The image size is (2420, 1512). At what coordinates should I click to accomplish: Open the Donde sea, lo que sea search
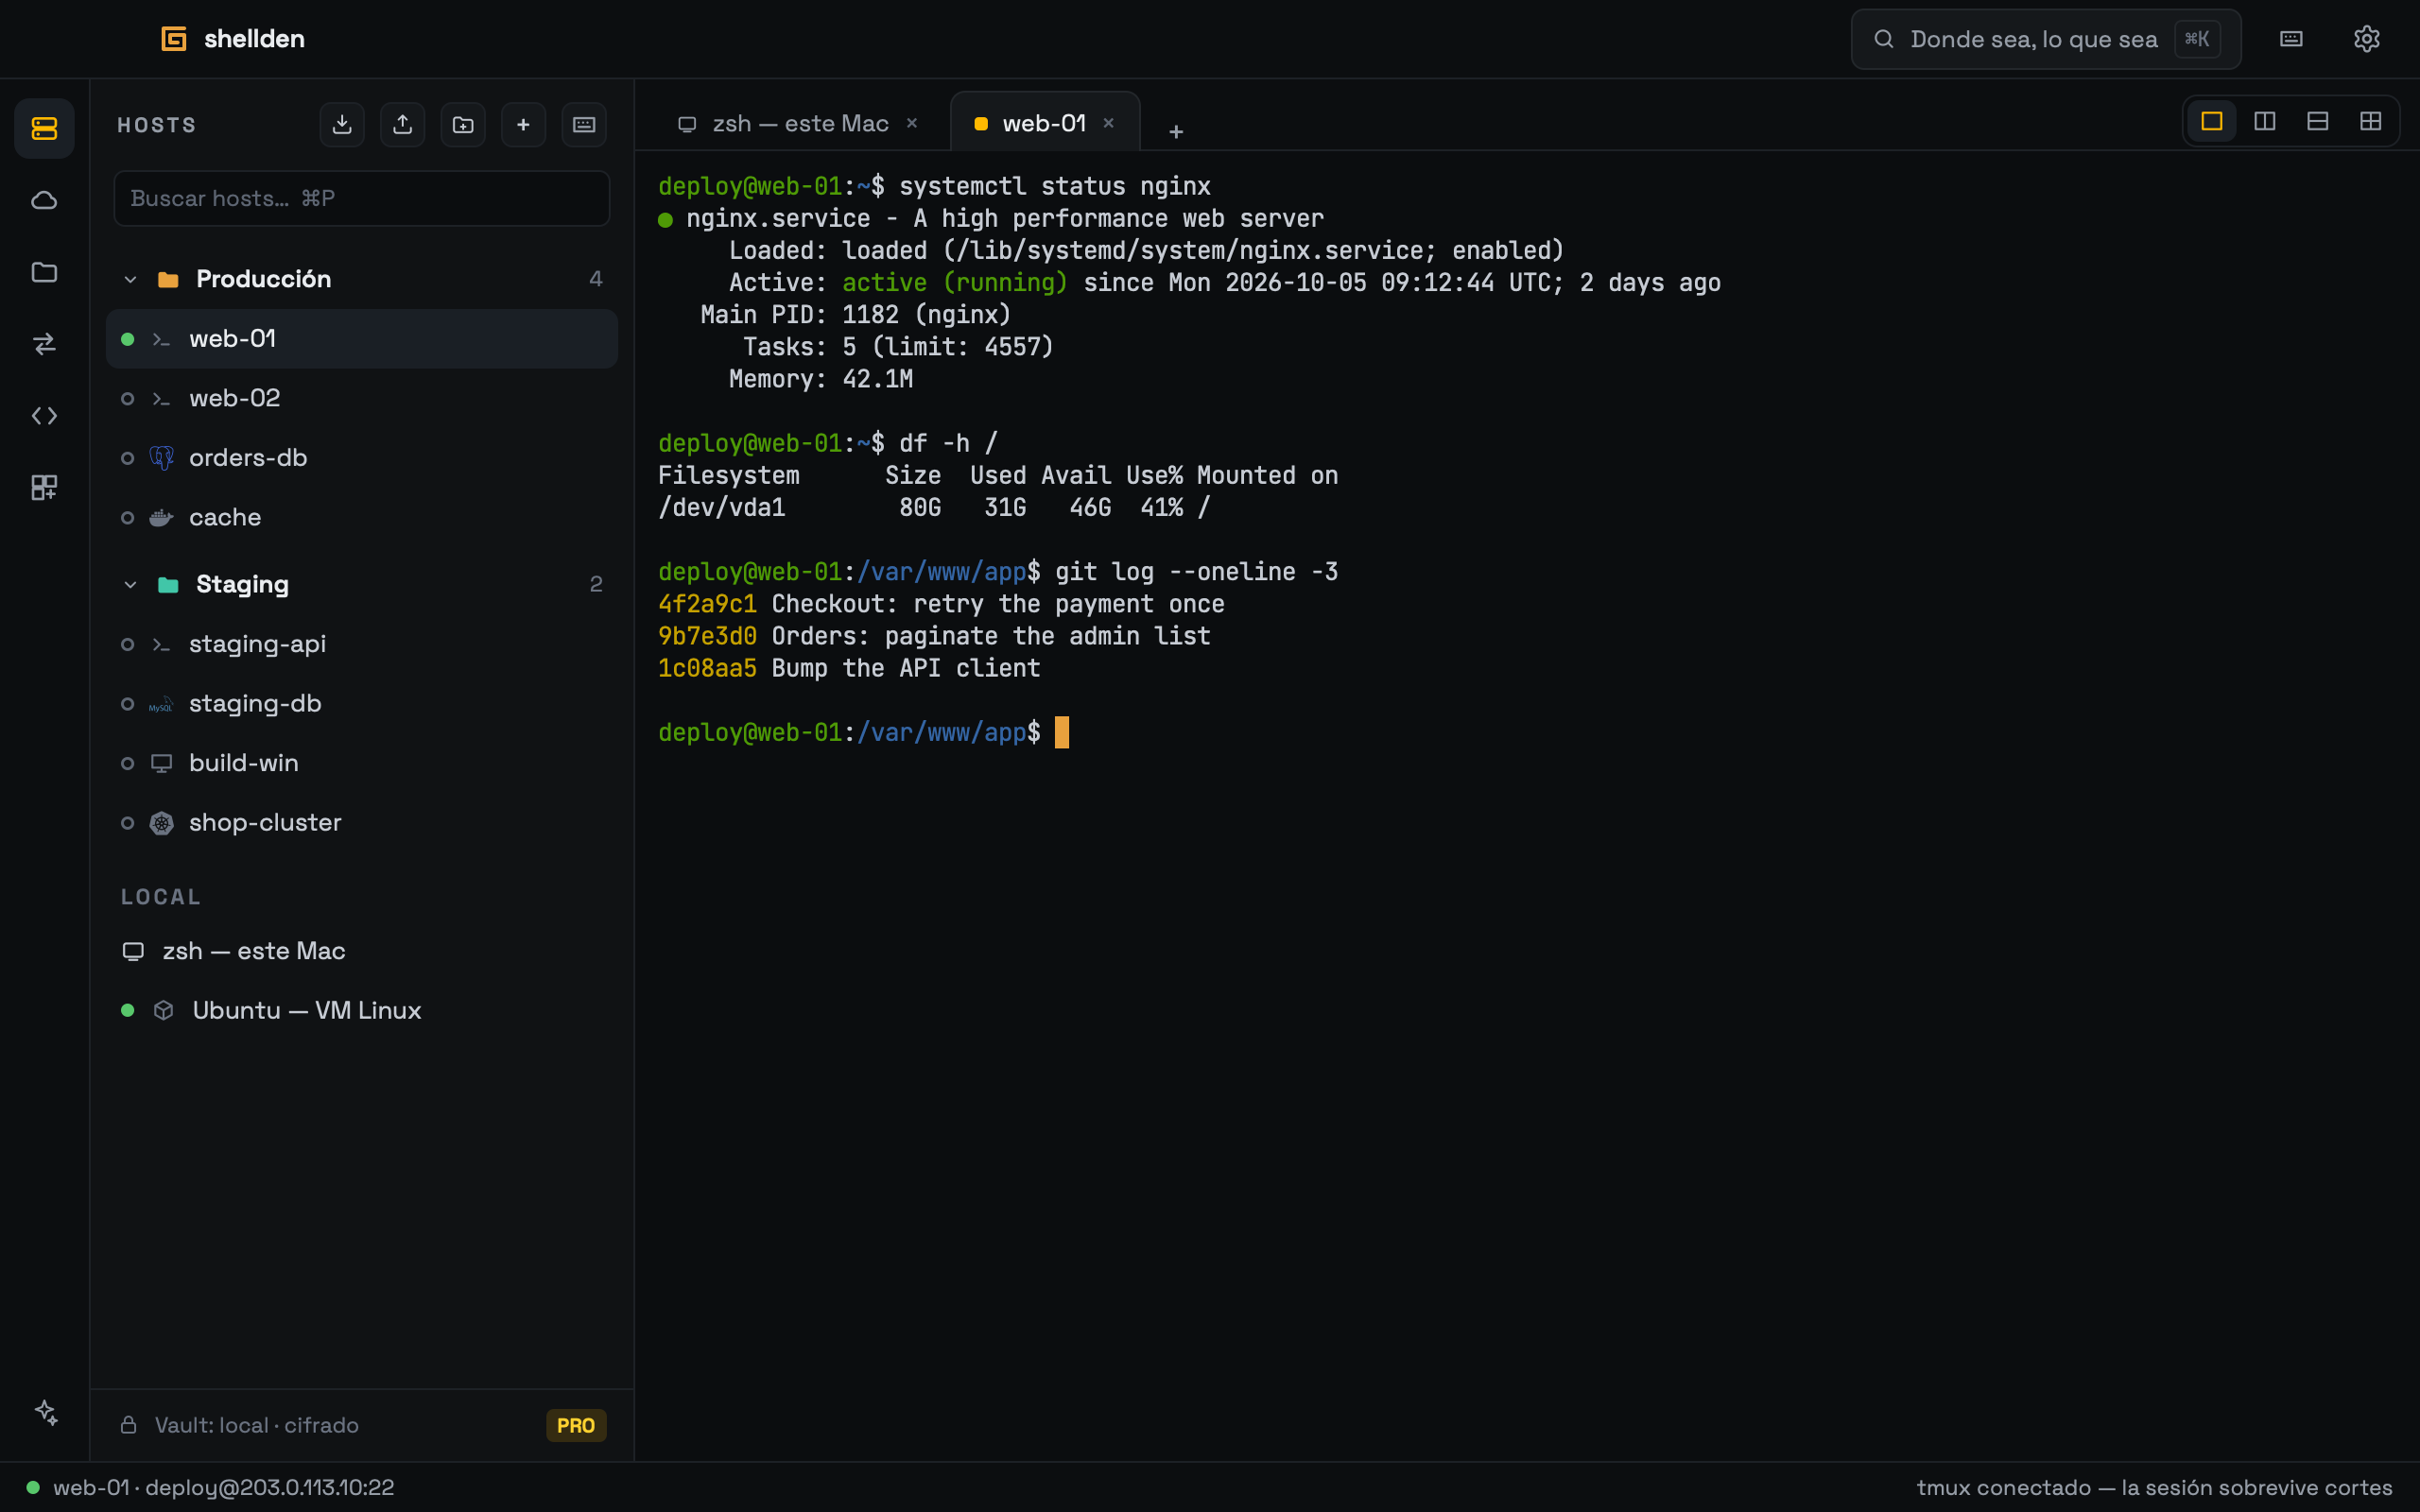[x=2045, y=39]
